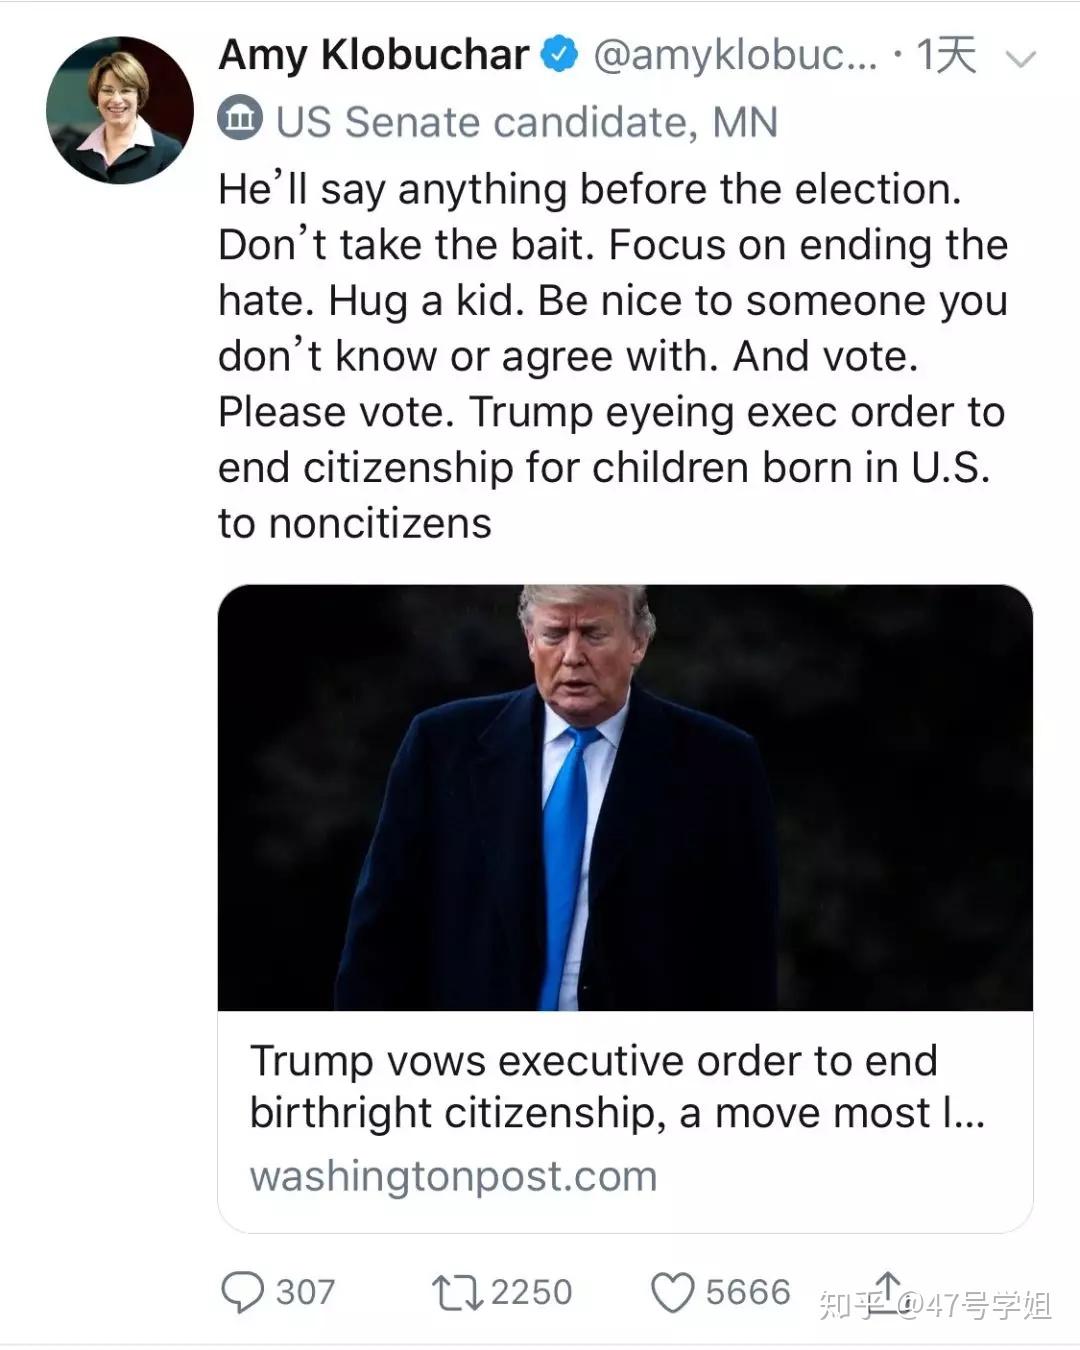Visit the washingtonpost.com source link
This screenshot has width=1080, height=1350.
coord(453,1176)
